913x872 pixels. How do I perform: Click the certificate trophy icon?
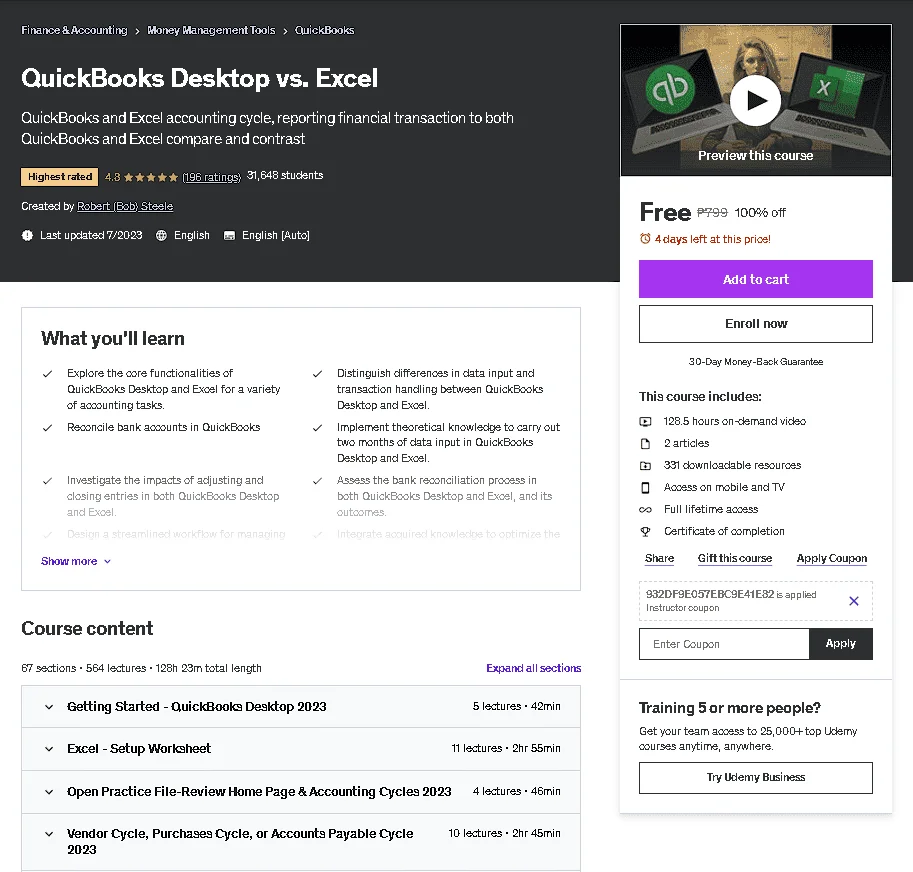pyautogui.click(x=645, y=531)
